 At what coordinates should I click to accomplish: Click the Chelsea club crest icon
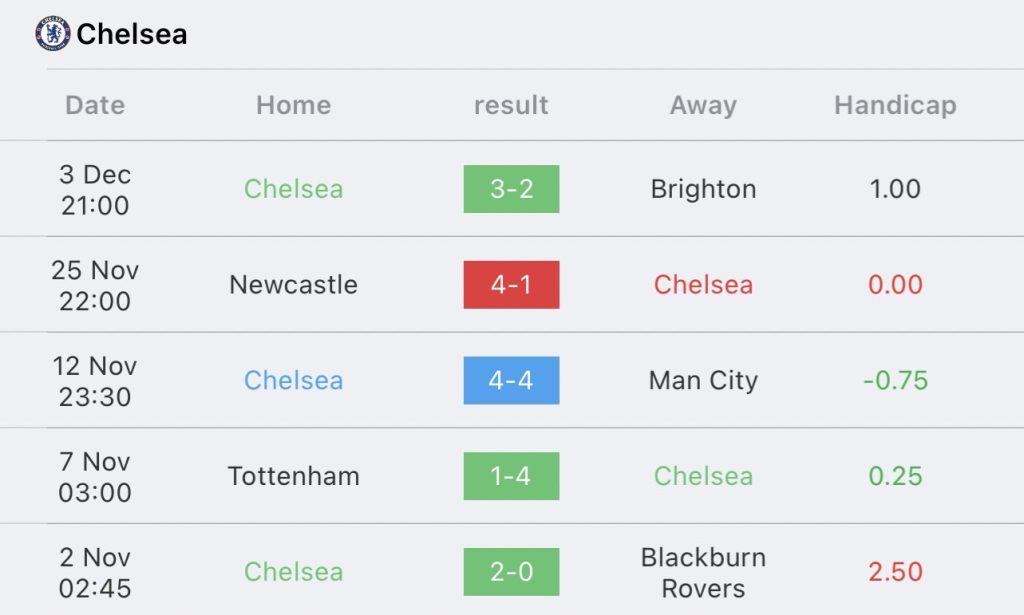53,33
